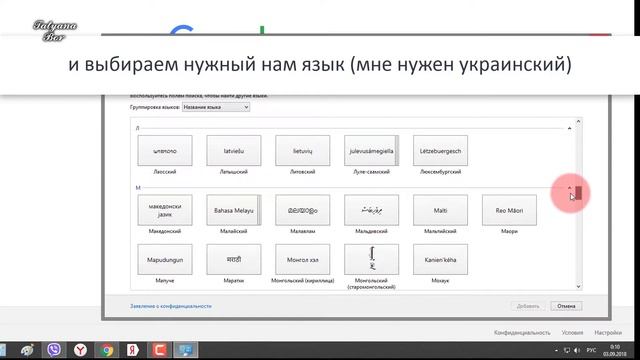The width and height of the screenshot is (640, 360).
Task: Open Google Chrome from the taskbar
Action: pyautogui.click(x=107, y=350)
